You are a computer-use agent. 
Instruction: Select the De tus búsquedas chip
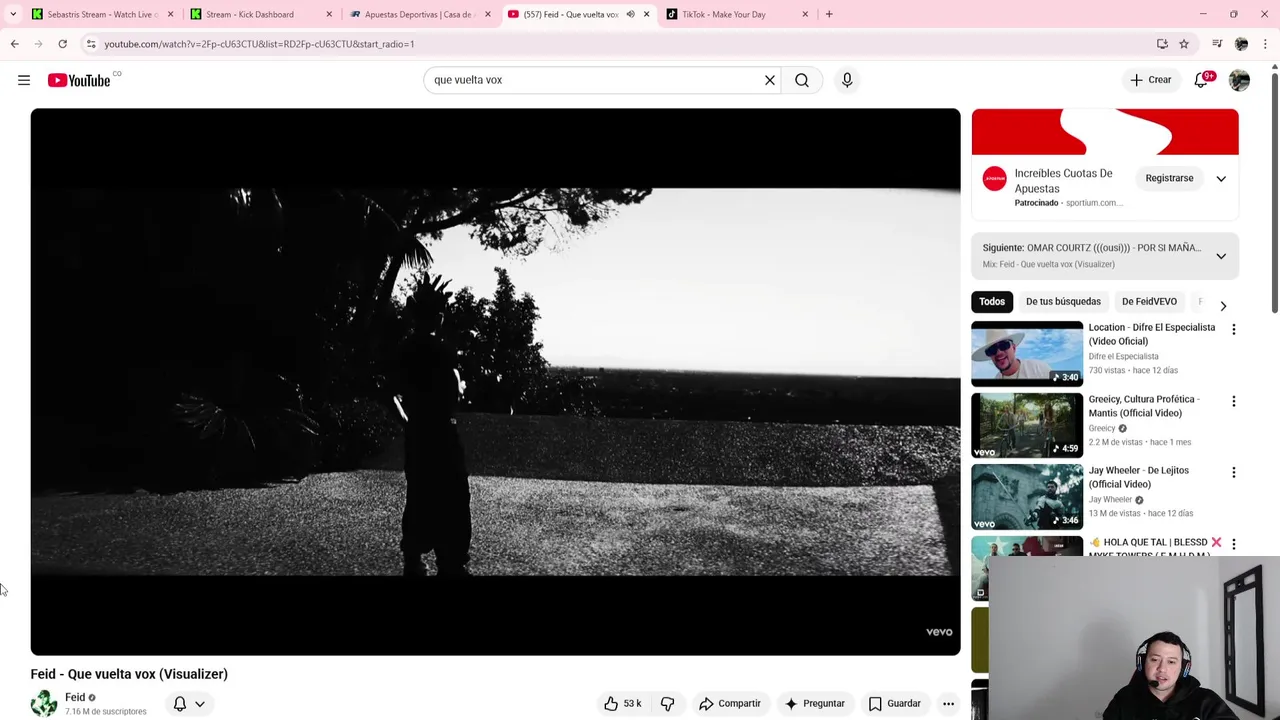tap(1063, 301)
